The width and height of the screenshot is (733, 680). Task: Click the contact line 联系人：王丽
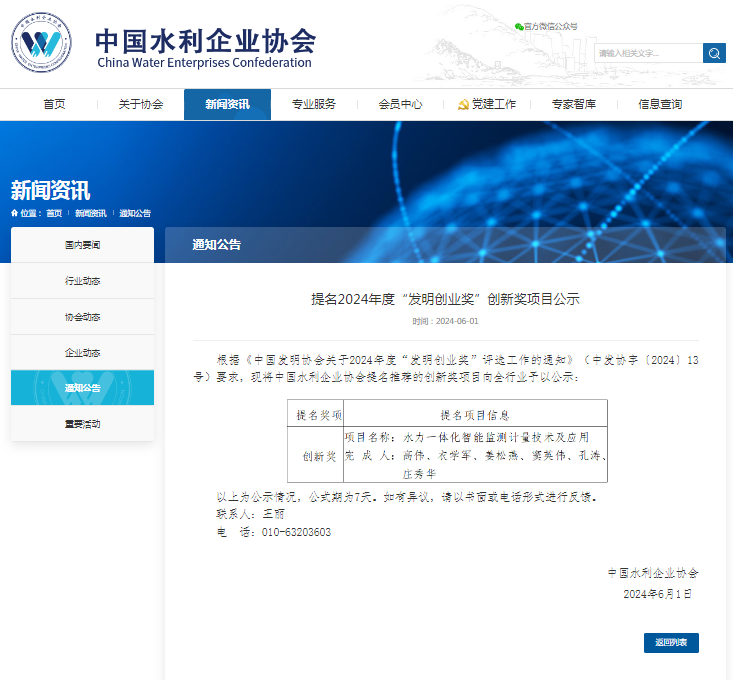click(x=250, y=514)
